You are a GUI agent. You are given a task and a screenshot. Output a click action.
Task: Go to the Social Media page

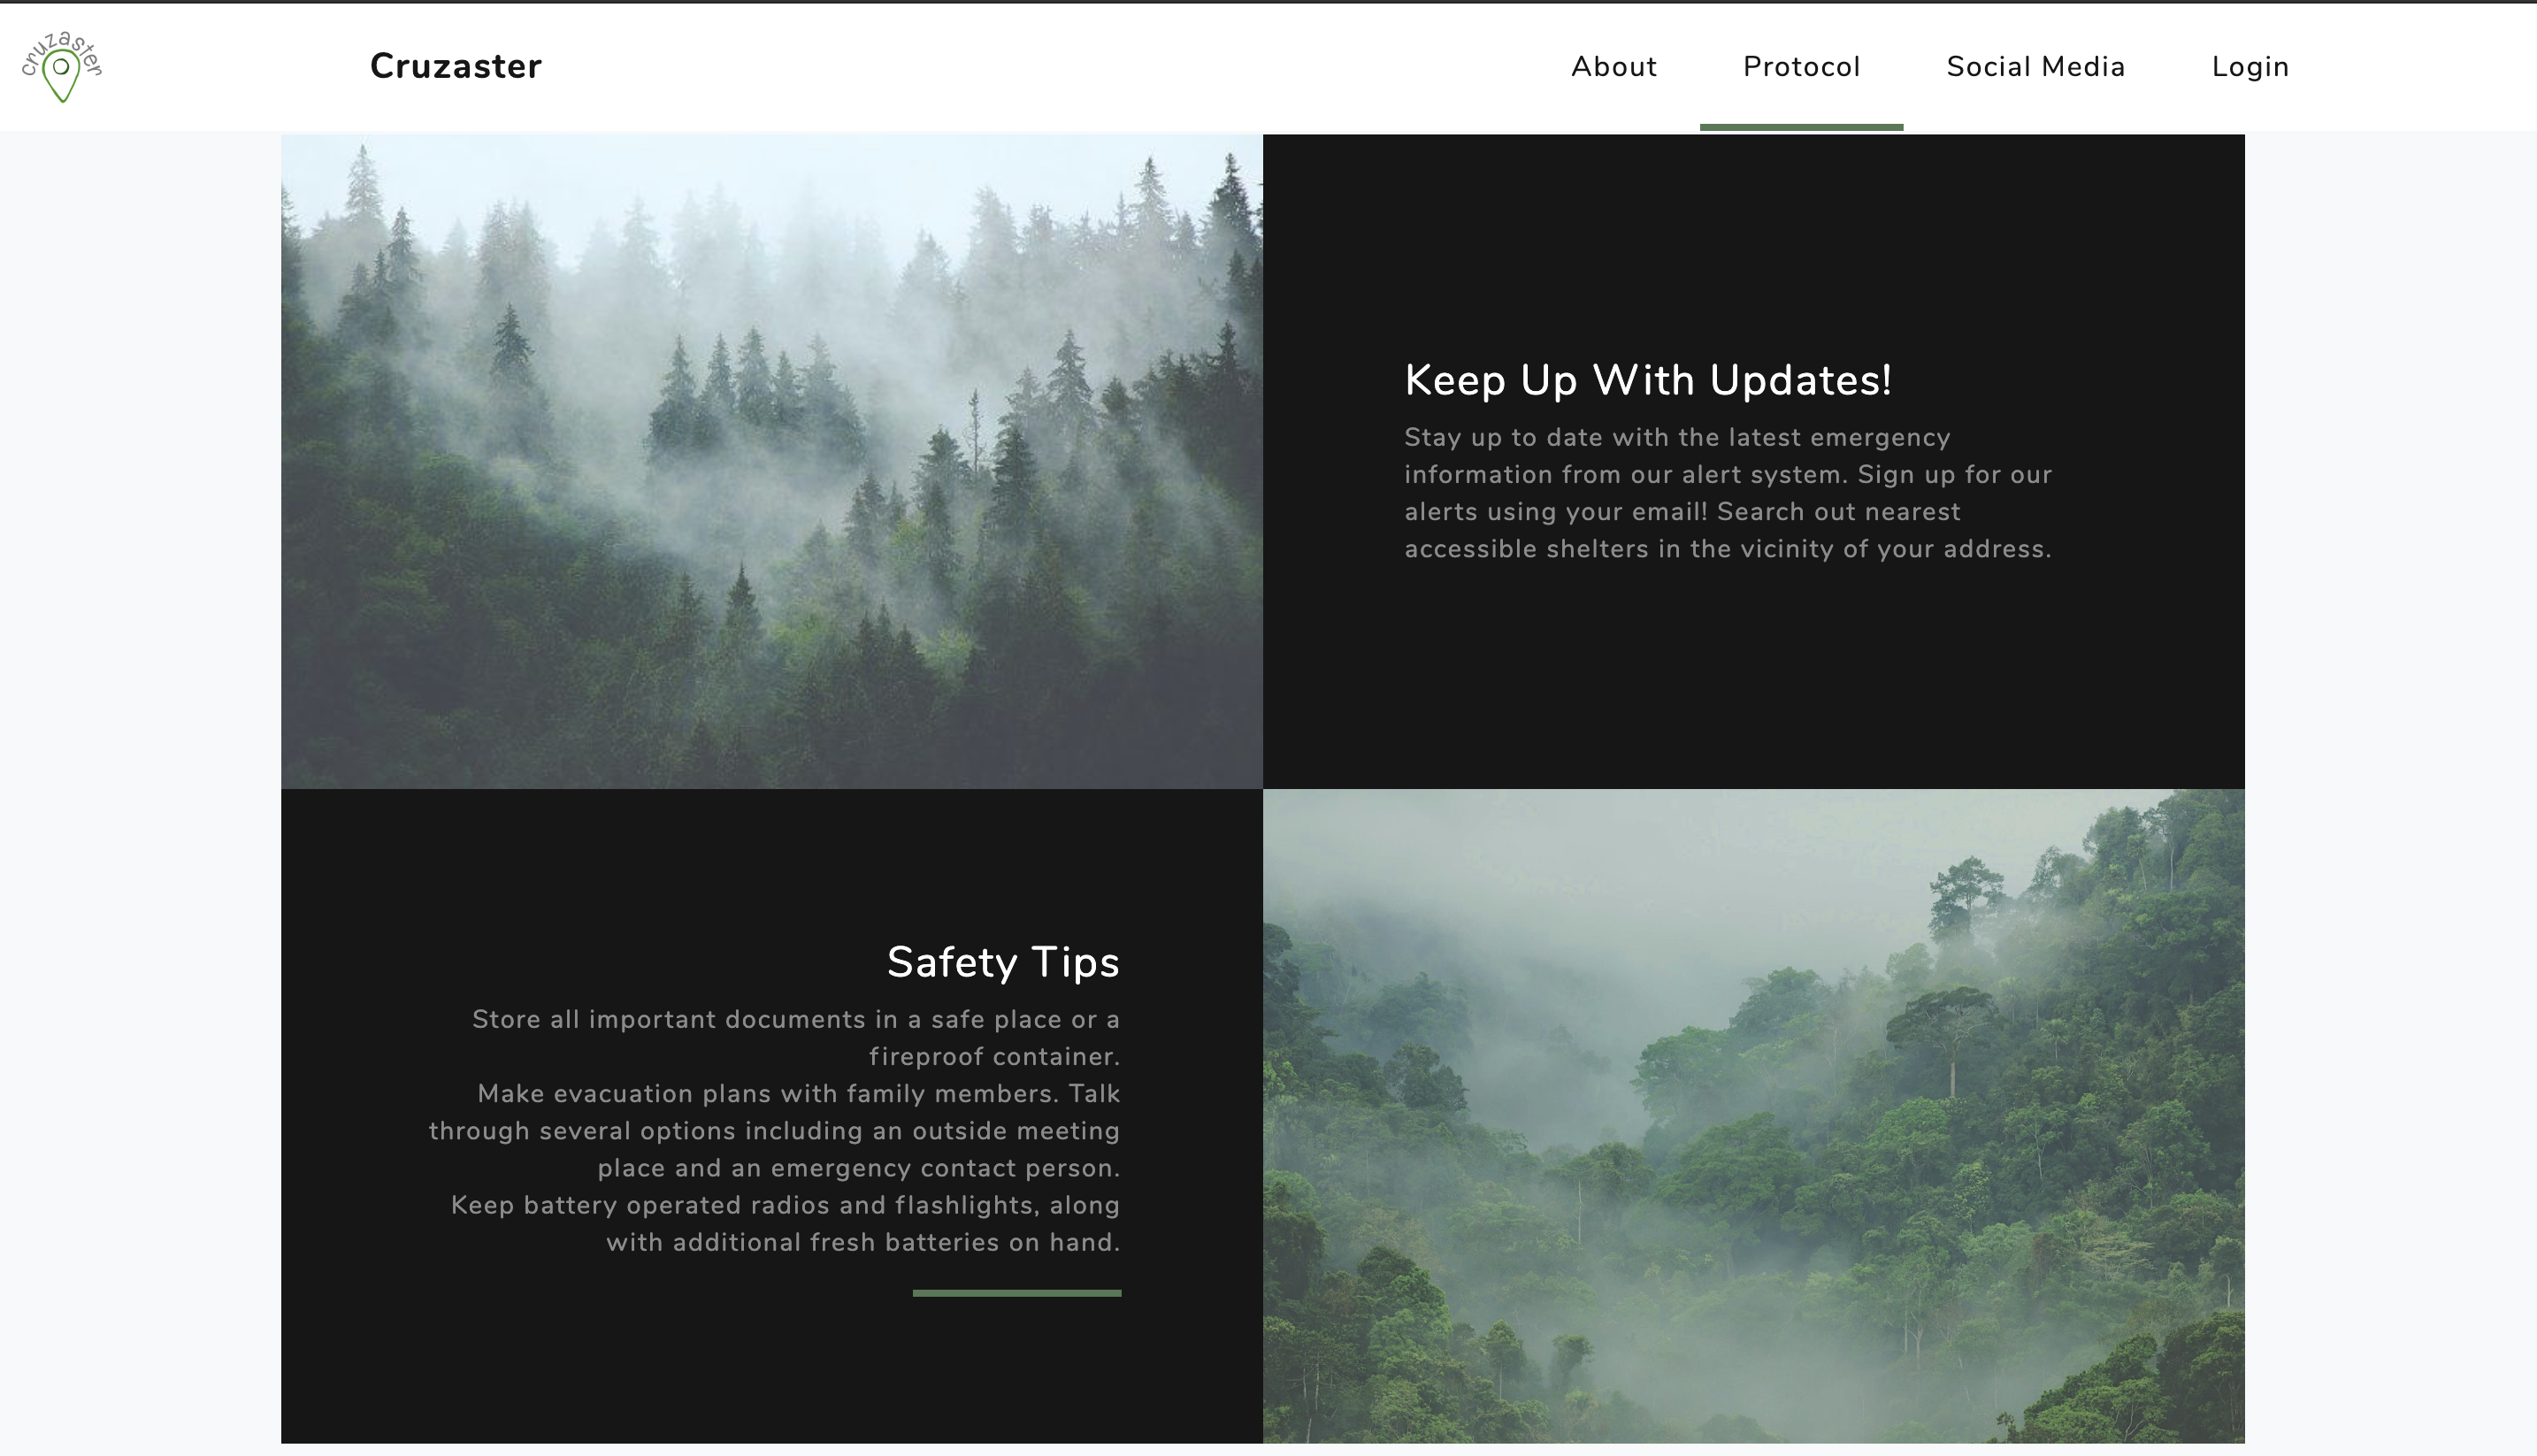[x=2035, y=66]
